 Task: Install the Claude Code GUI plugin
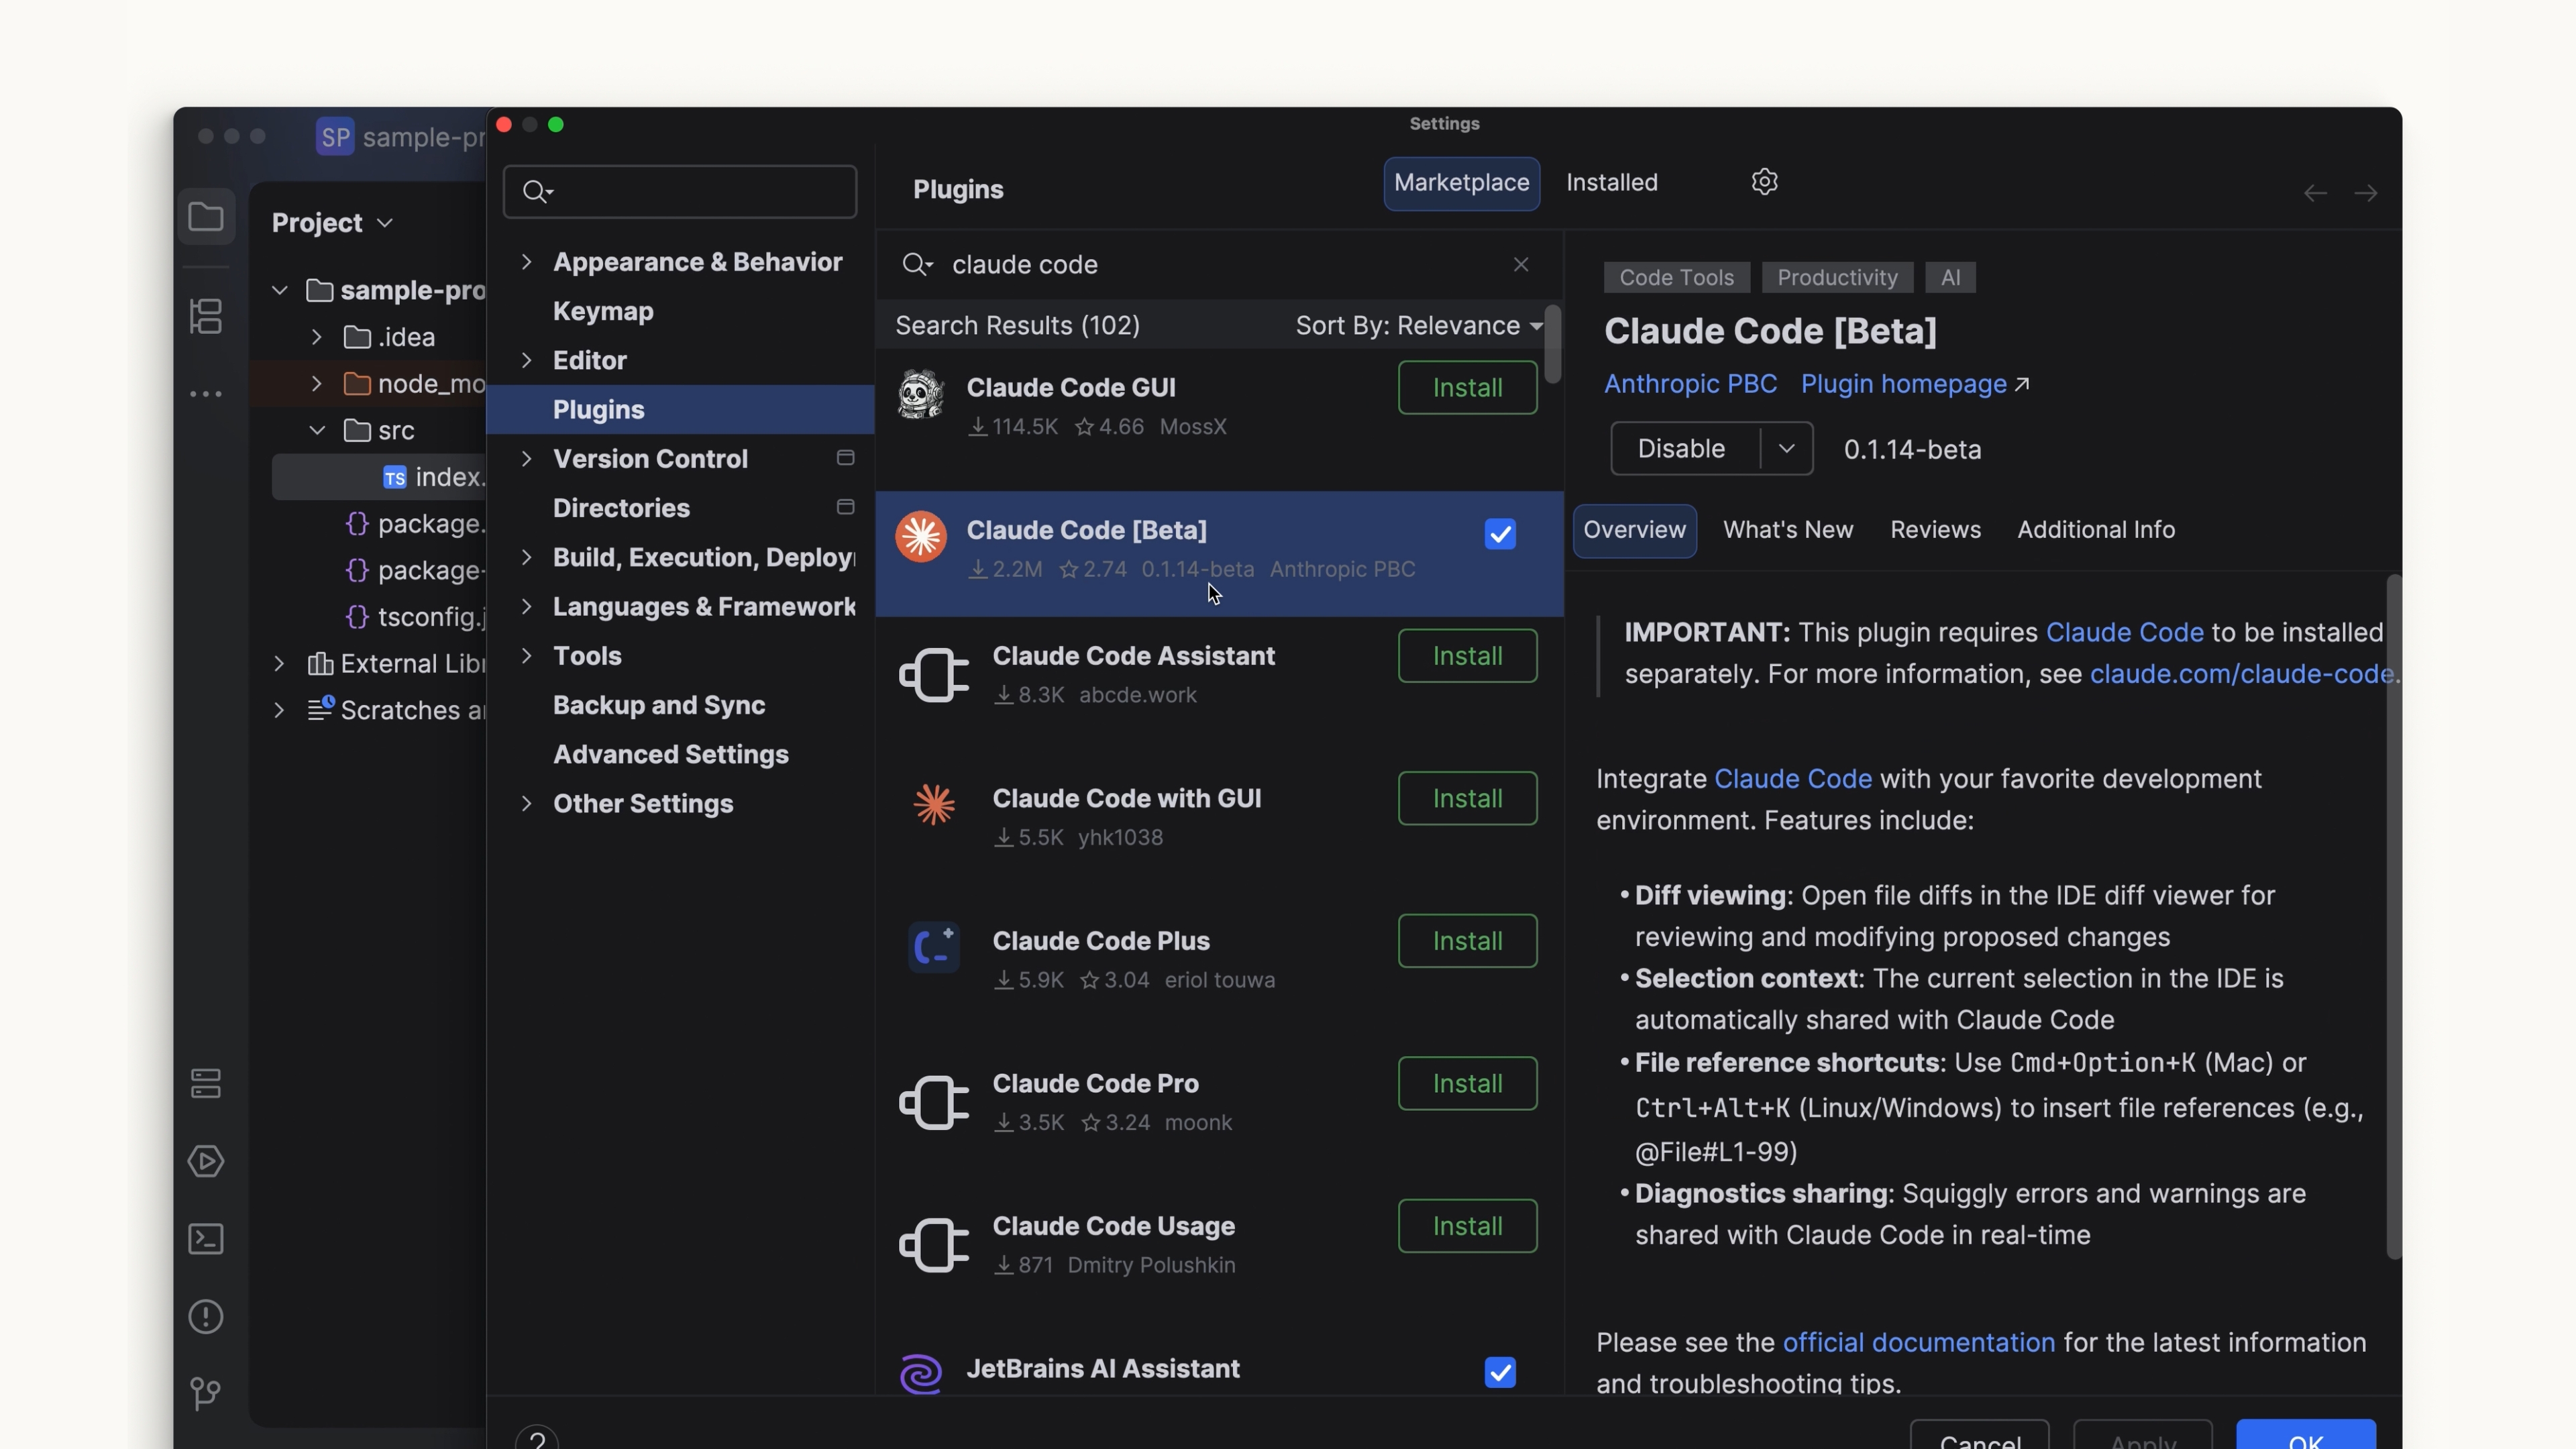pos(1466,388)
